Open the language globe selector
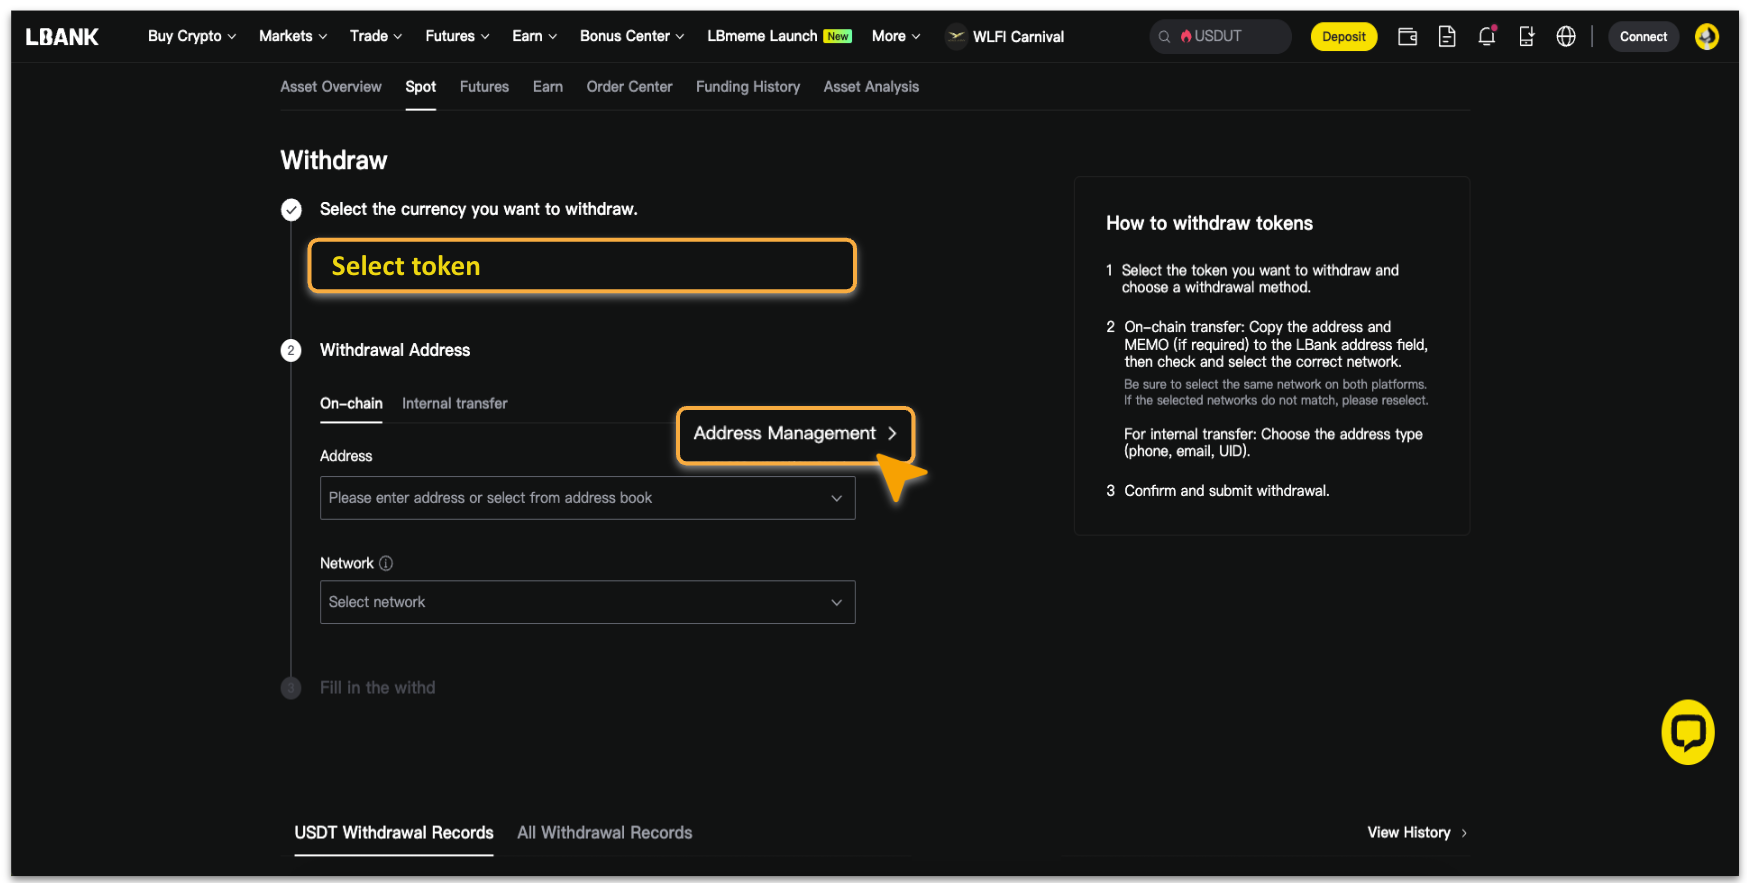1747x883 pixels. [1566, 37]
